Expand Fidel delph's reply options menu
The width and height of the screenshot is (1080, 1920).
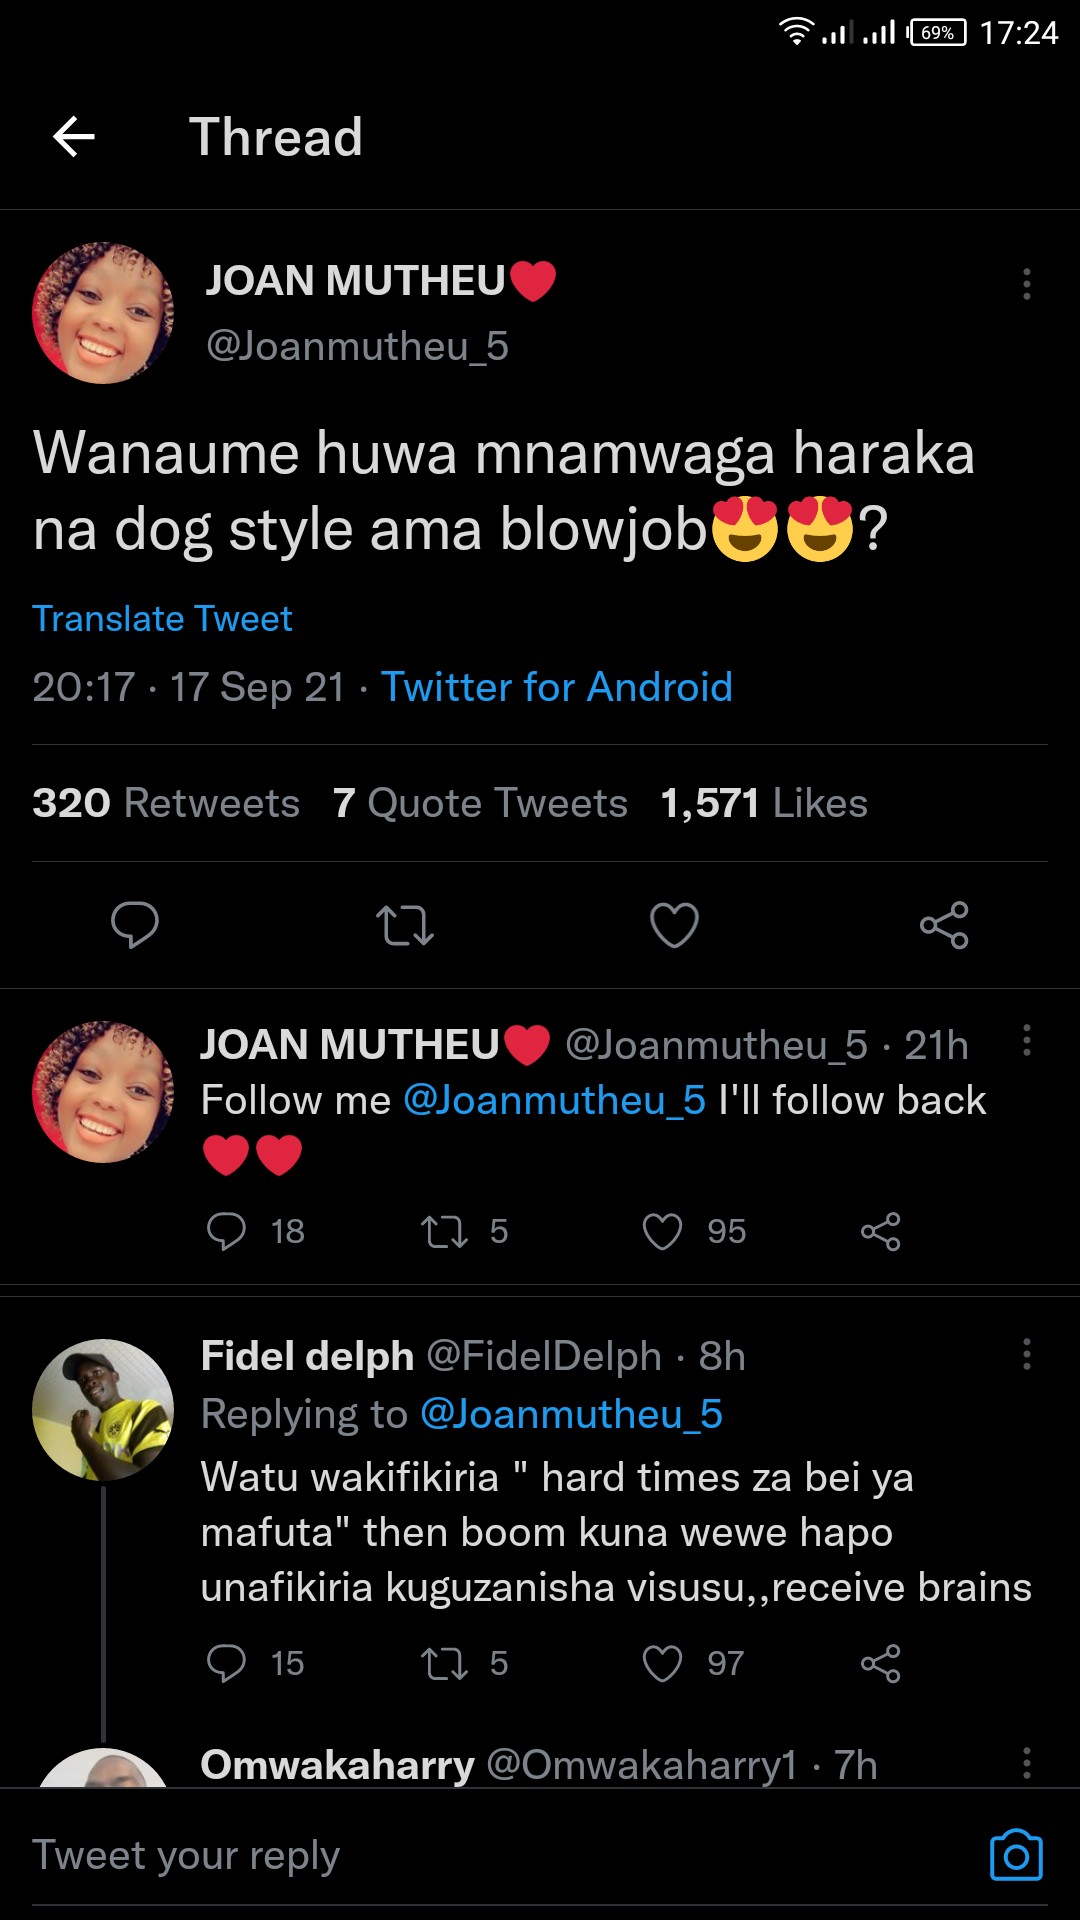coord(1026,1355)
